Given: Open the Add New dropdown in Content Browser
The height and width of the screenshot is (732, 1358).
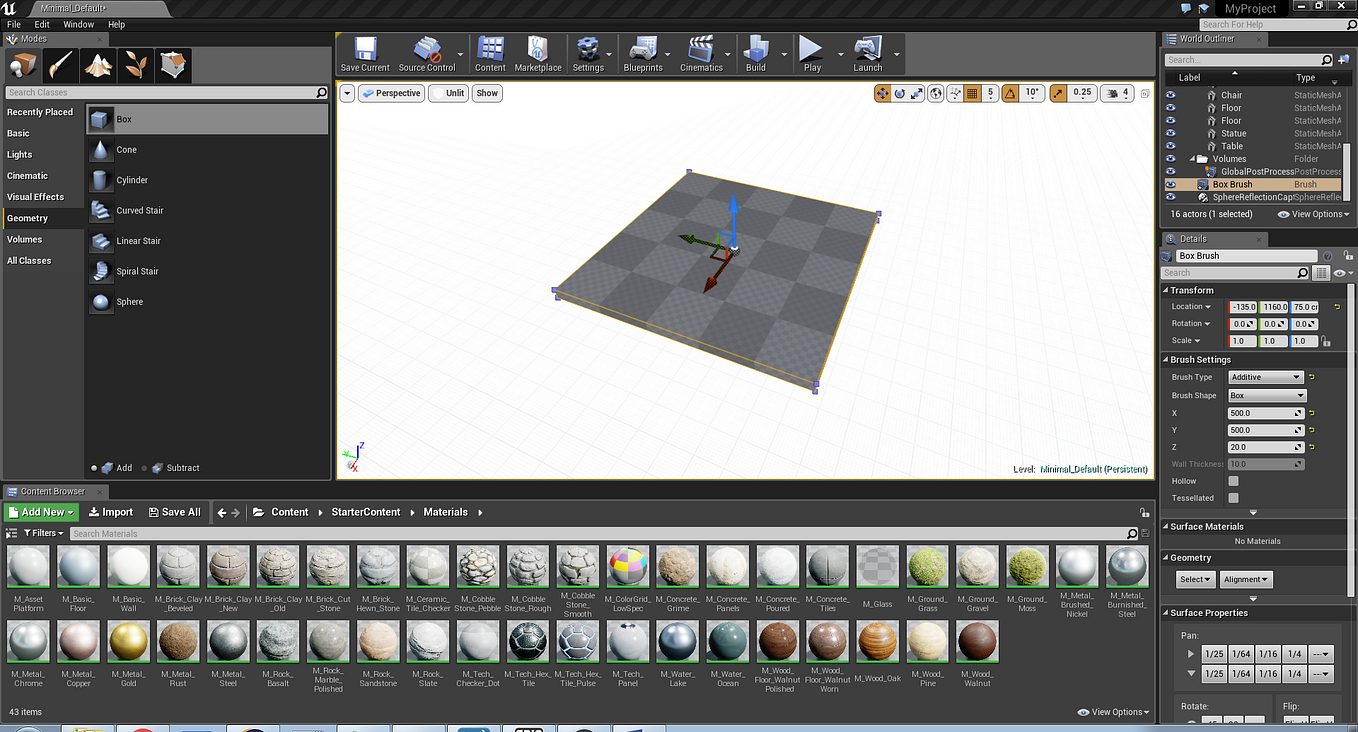Looking at the screenshot, I should tap(38, 512).
